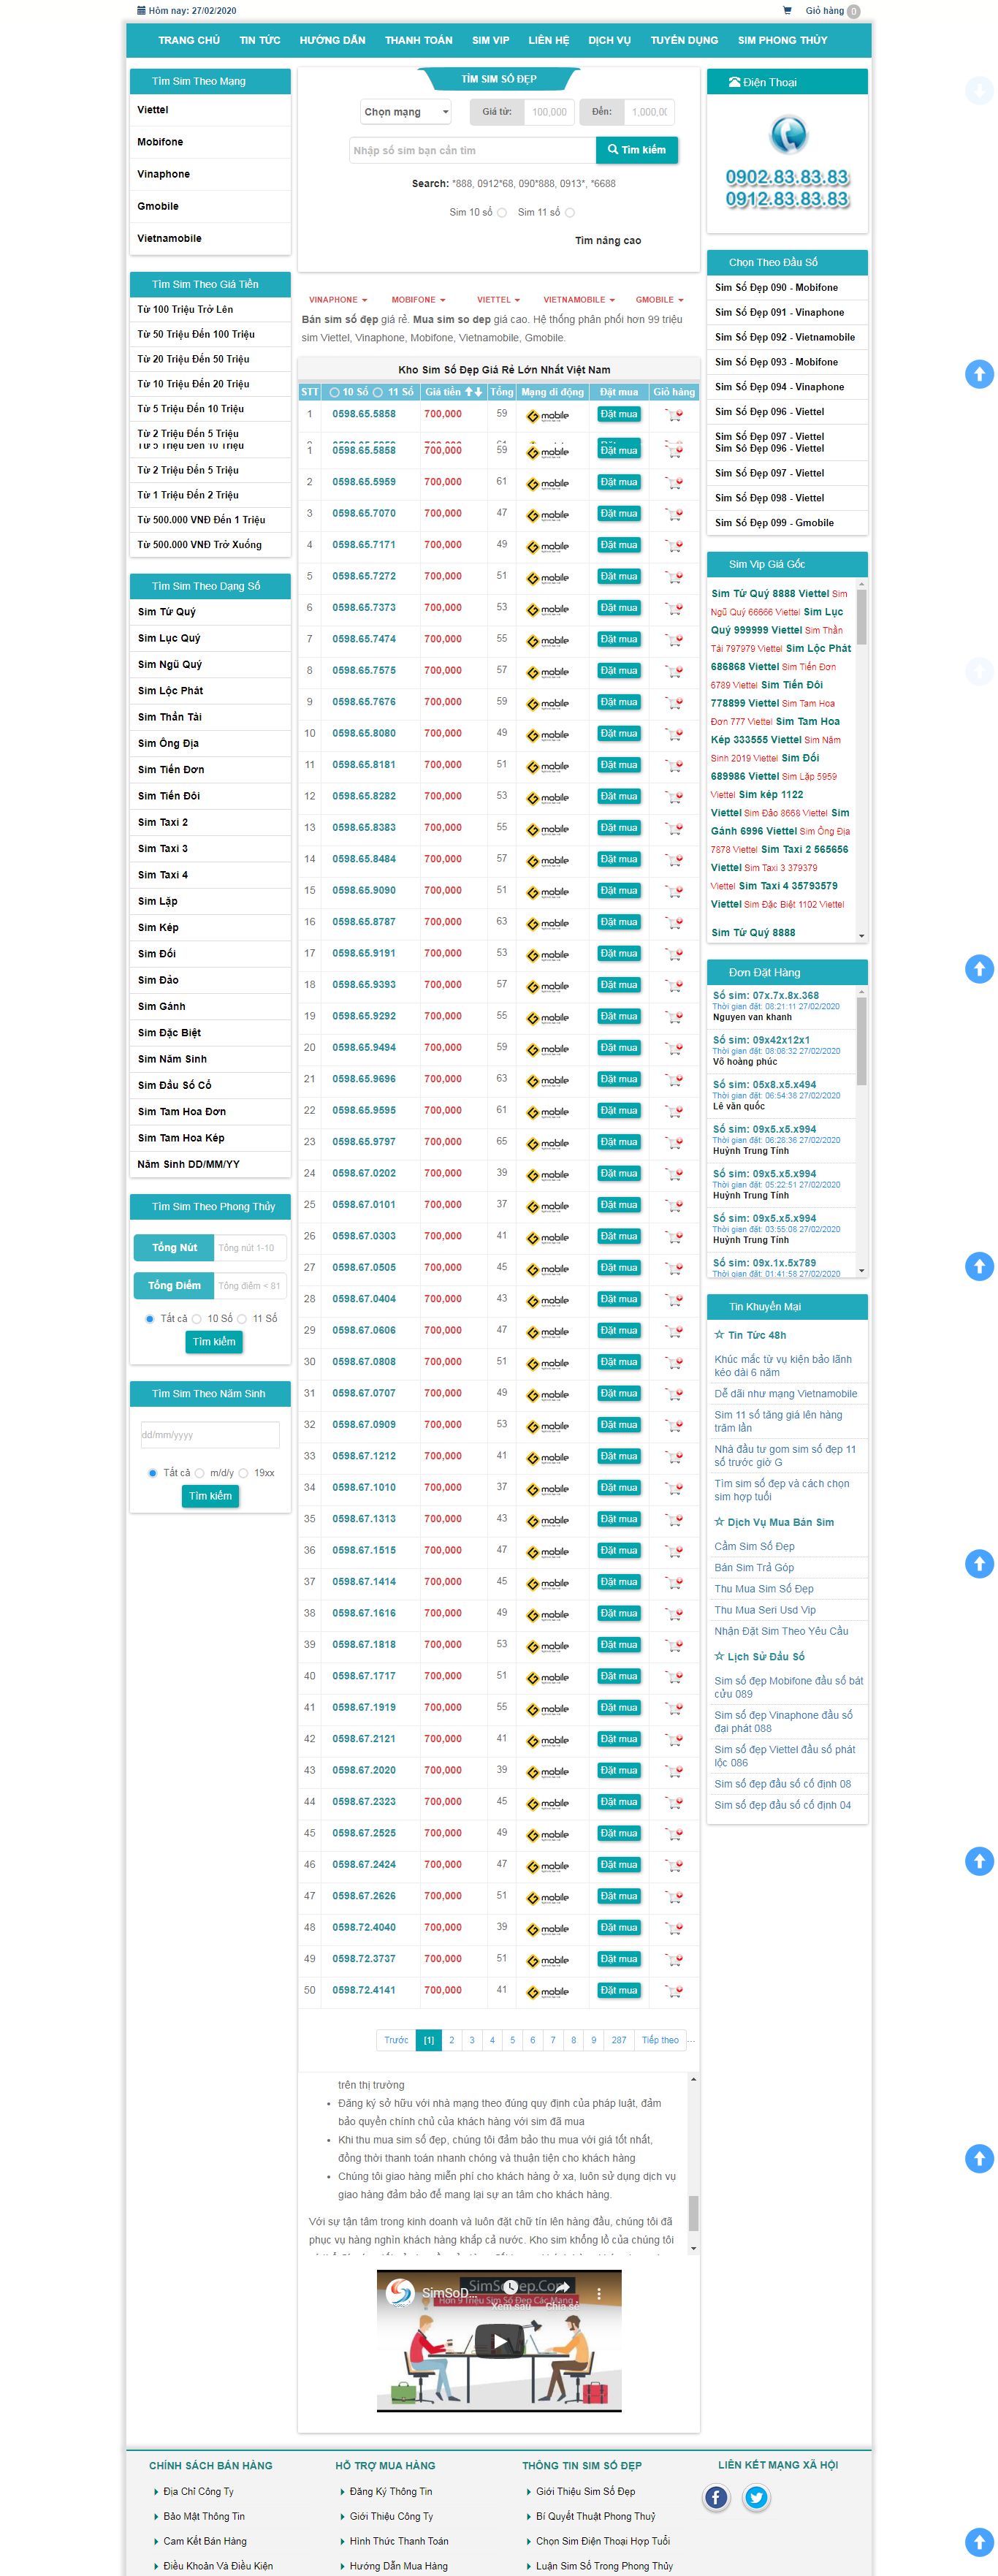The height and width of the screenshot is (2576, 998).
Task: Open TUYỂN DỤNG menu item
Action: 684,40
